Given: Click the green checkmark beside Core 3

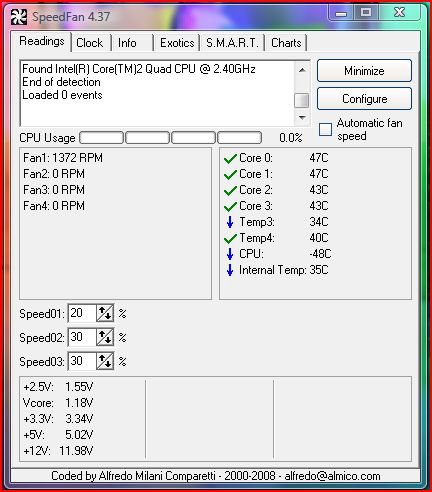Looking at the screenshot, I should (230, 206).
